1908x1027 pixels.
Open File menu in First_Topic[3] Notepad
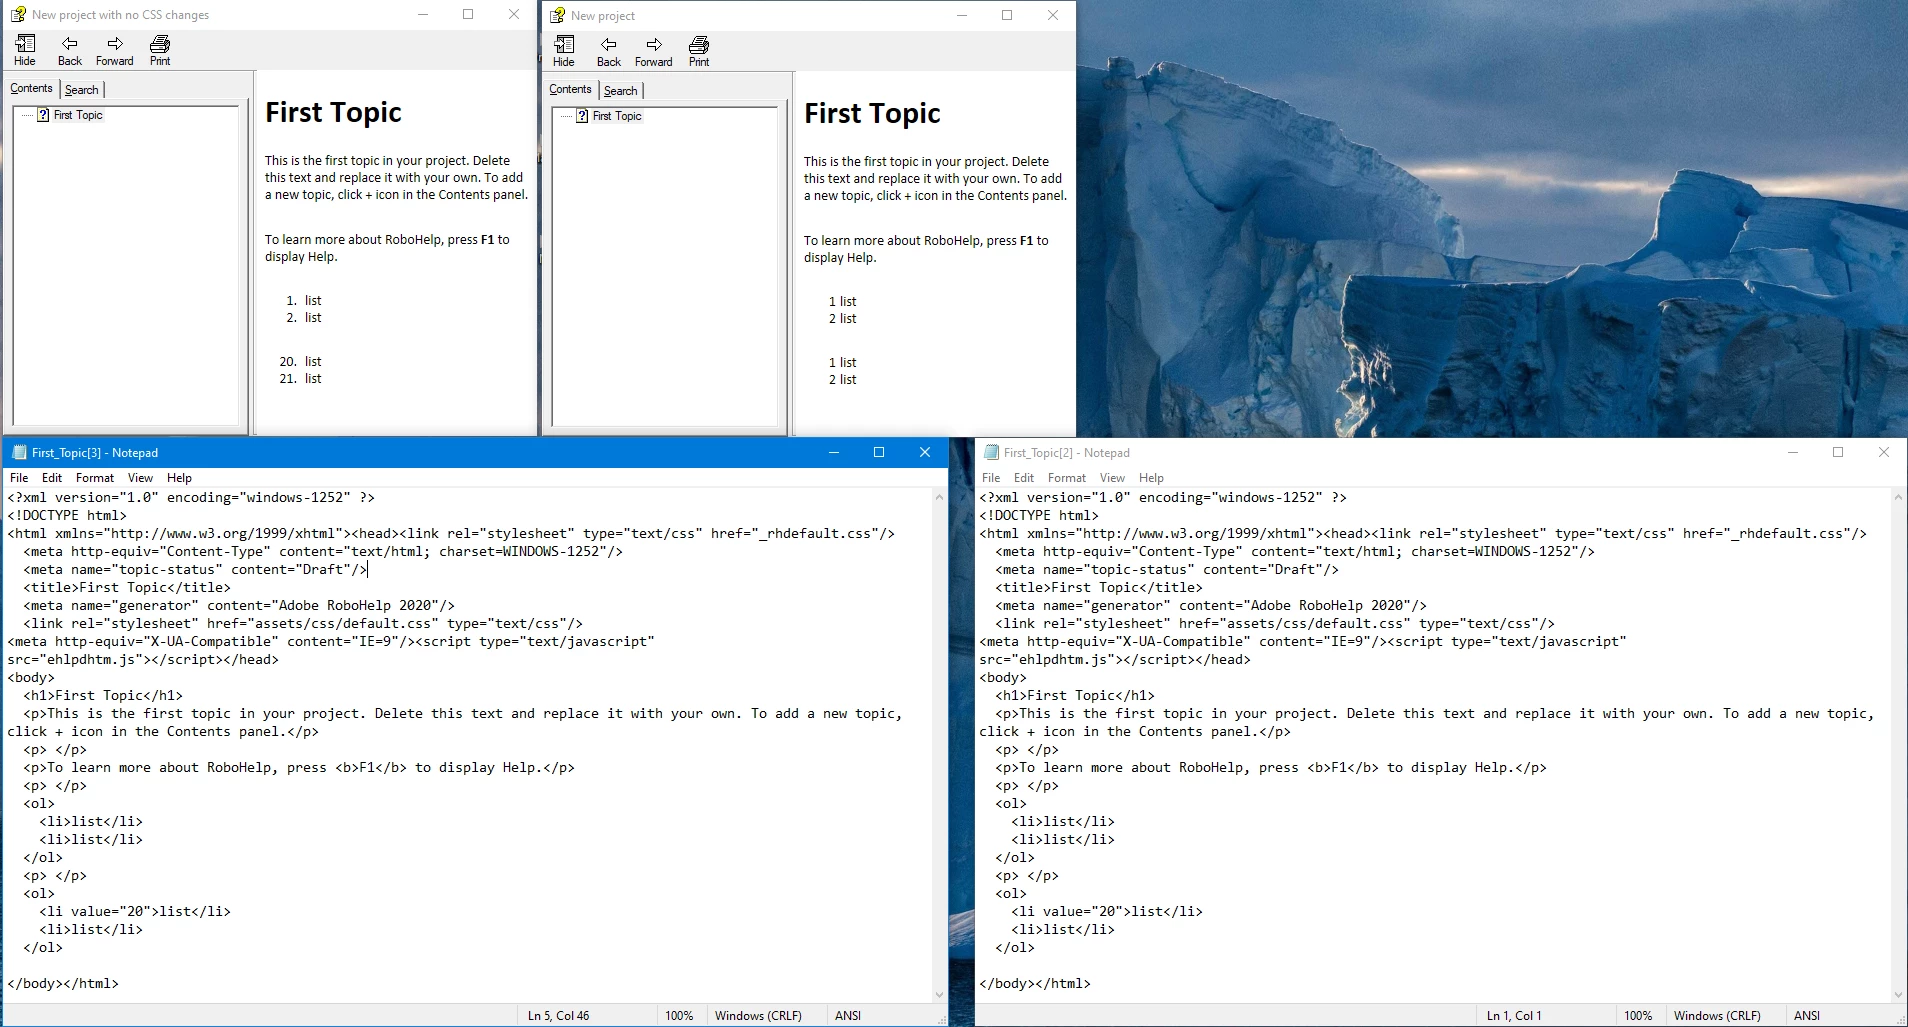(19, 478)
